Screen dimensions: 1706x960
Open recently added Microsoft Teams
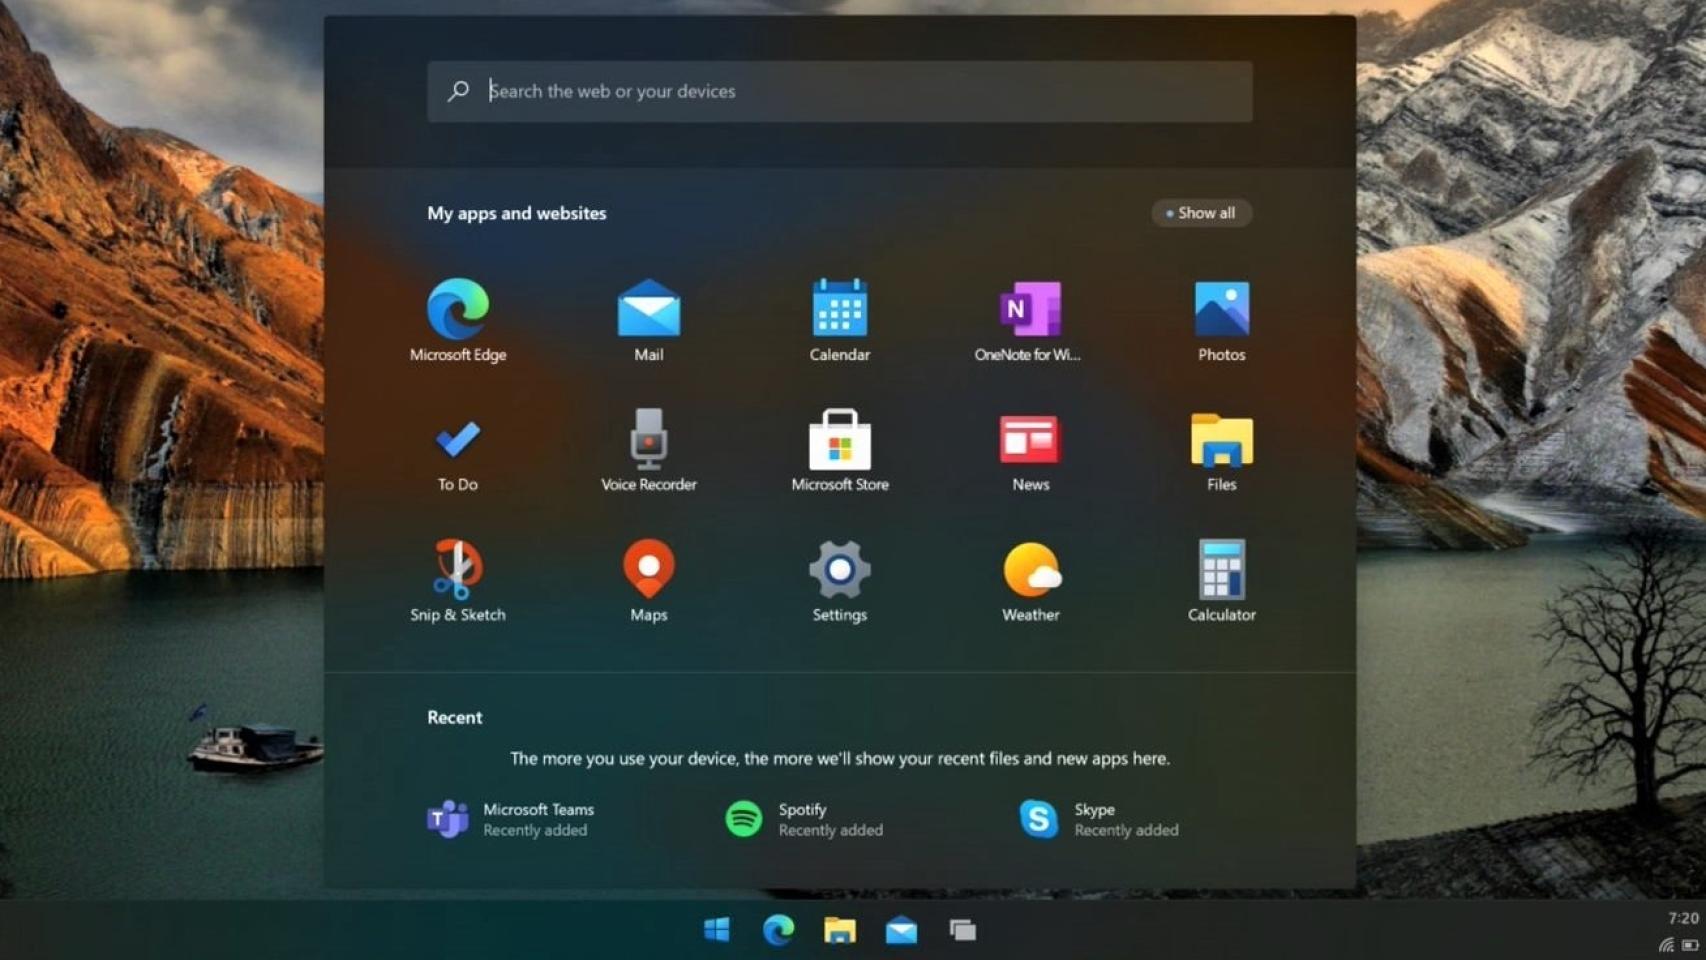(x=511, y=819)
